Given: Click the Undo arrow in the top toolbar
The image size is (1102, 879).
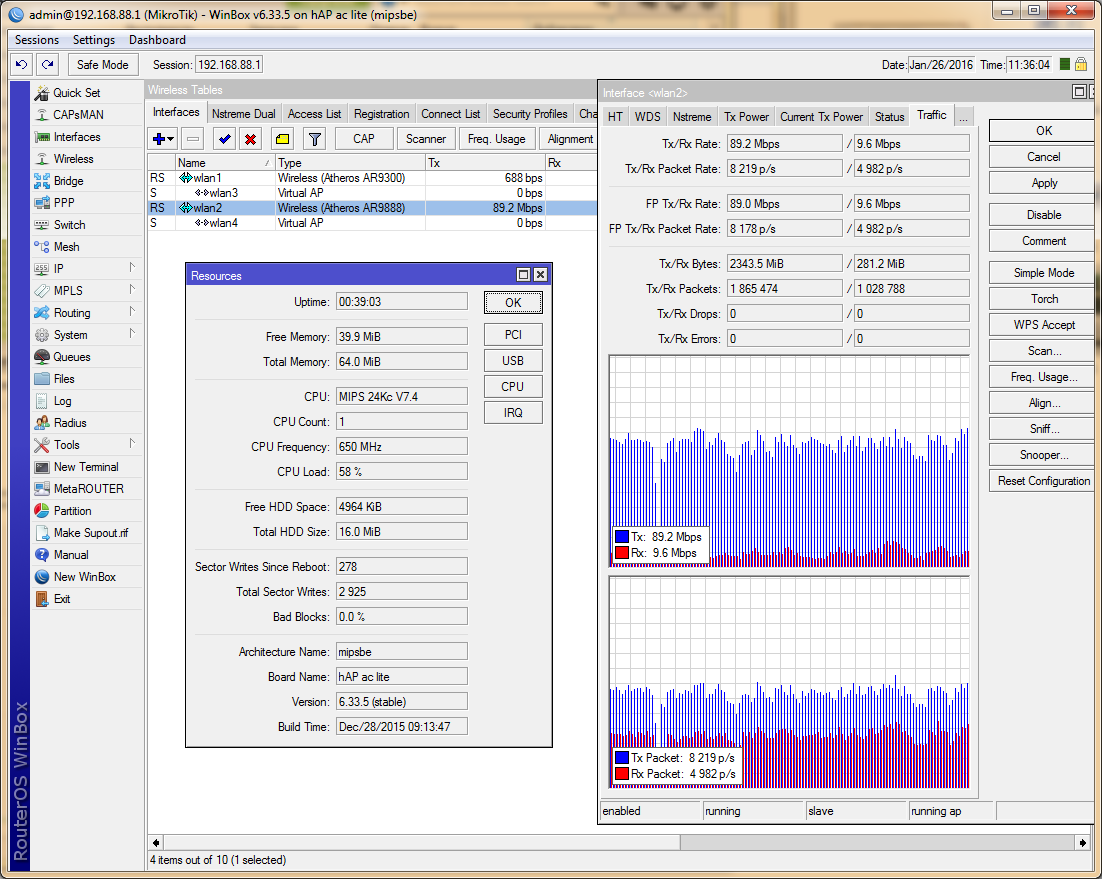Looking at the screenshot, I should (22, 64).
